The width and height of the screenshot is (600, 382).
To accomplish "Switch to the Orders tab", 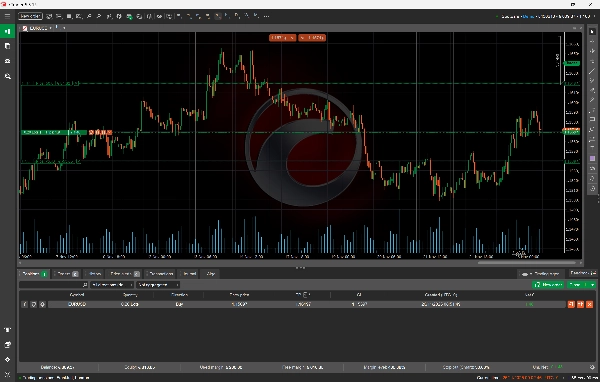I will [67, 274].
